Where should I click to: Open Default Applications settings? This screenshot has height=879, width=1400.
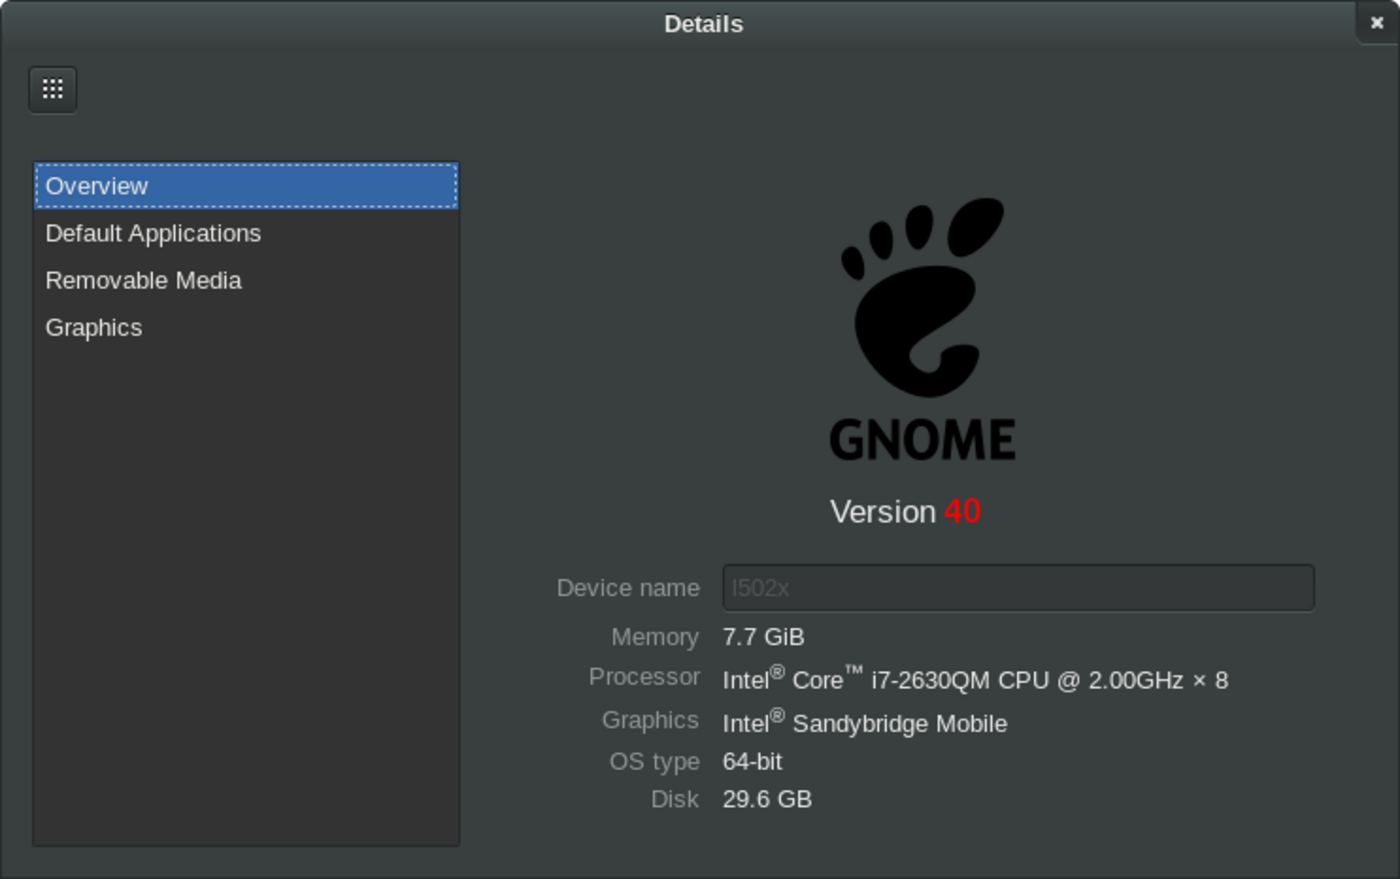point(153,233)
